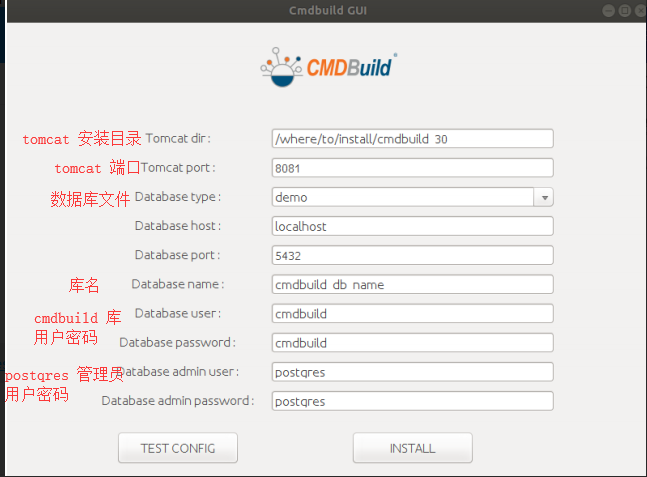The height and width of the screenshot is (477, 647).
Task: Click the Database type label
Action: click(178, 197)
